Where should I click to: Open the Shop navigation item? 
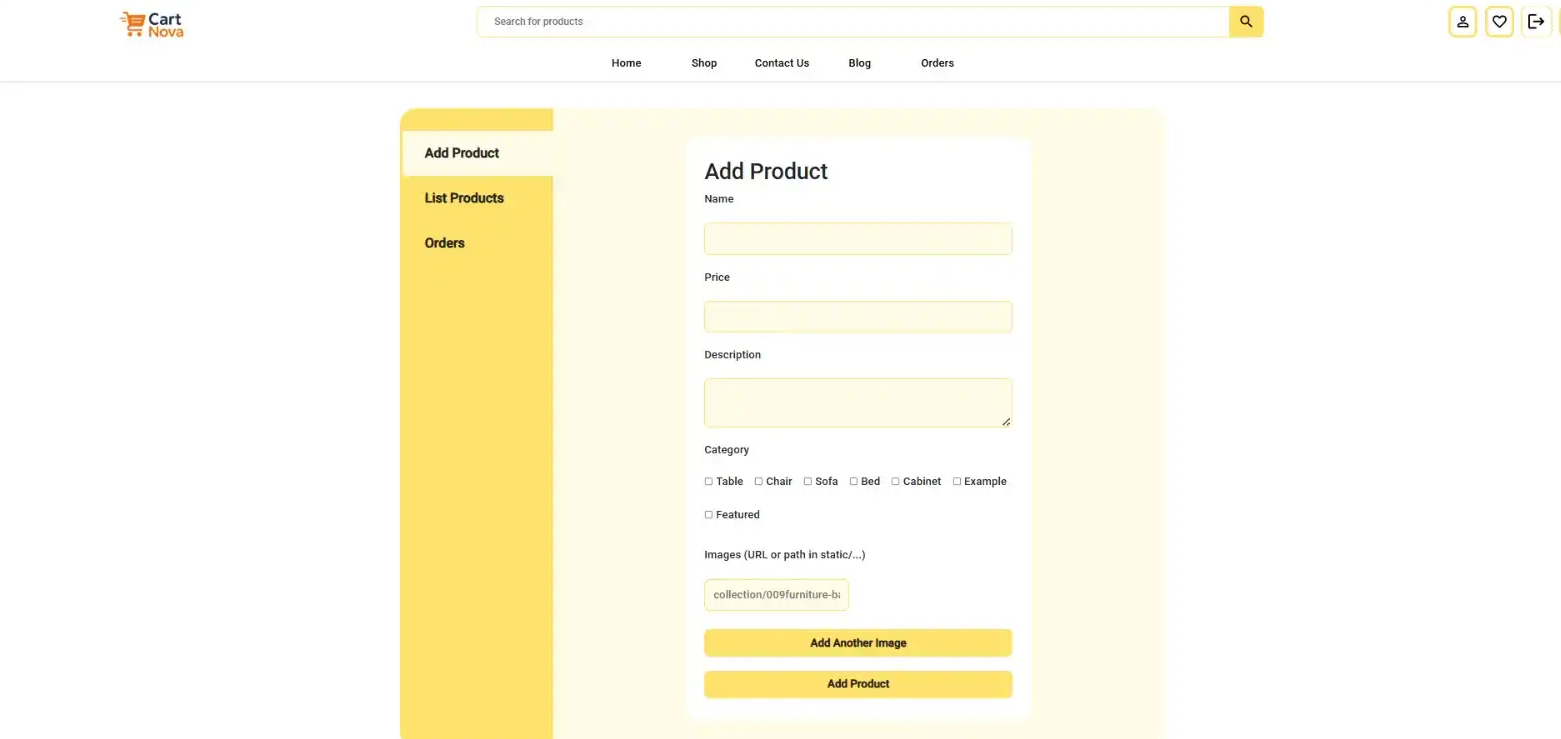704,63
